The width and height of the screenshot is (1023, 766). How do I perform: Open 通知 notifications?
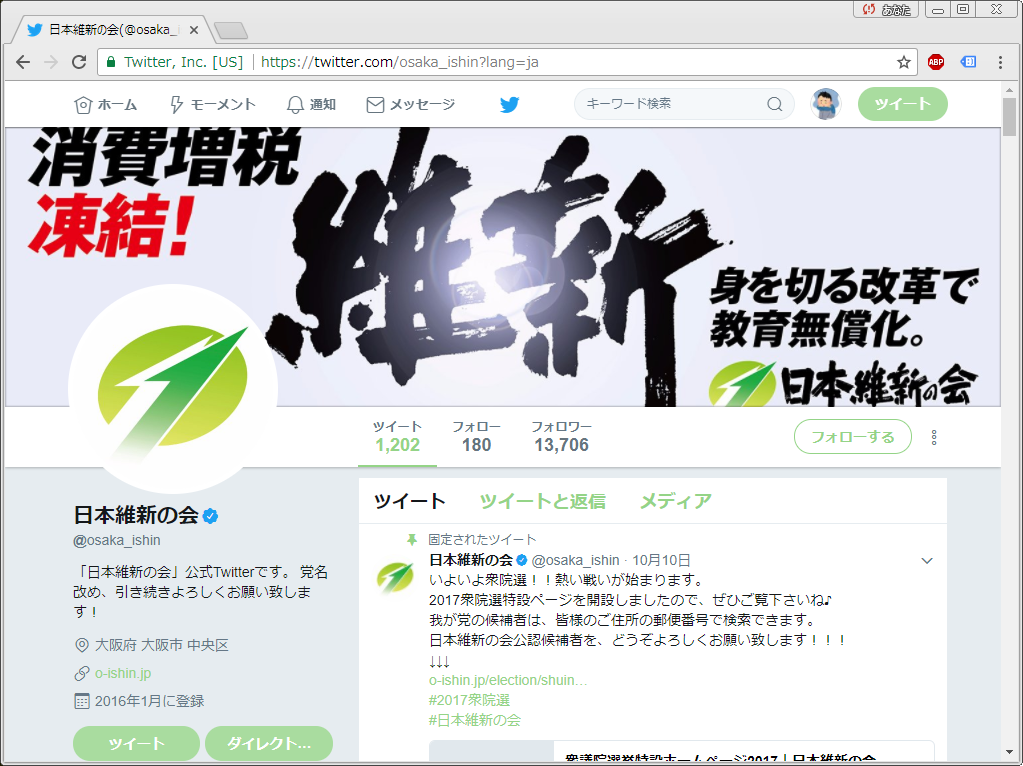point(311,104)
